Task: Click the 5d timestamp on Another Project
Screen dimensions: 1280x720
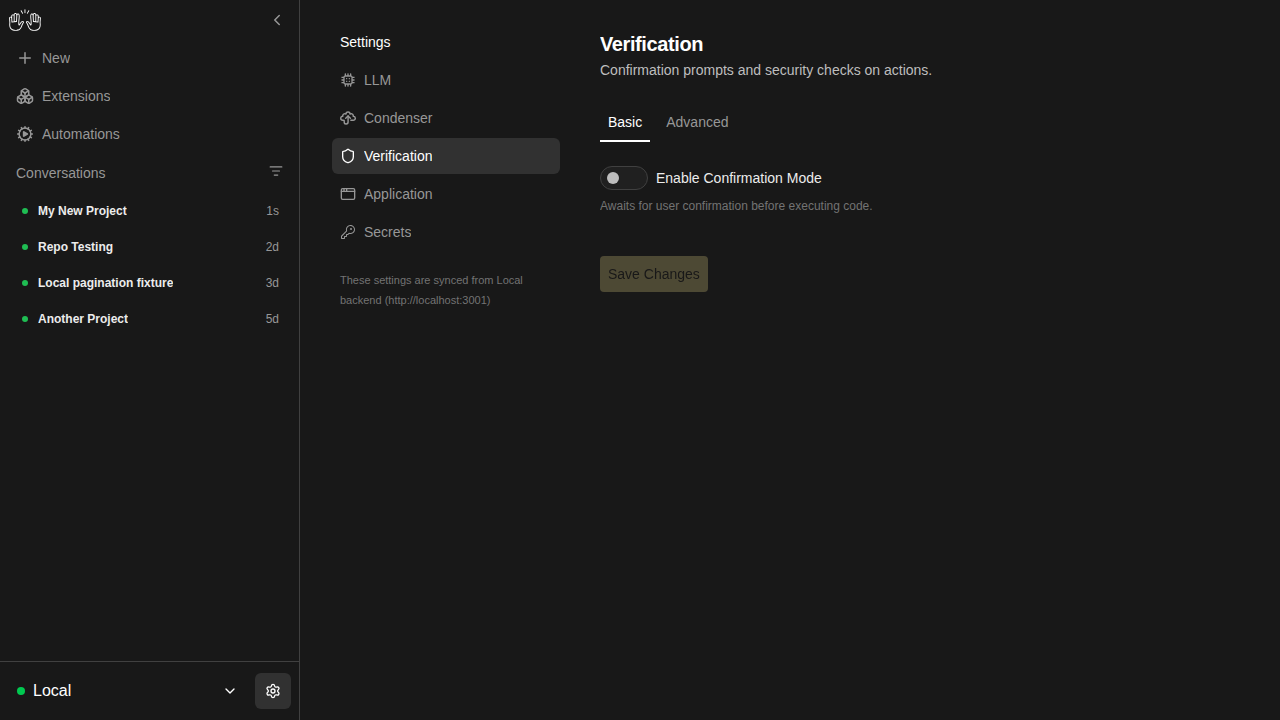Action: coord(272,319)
